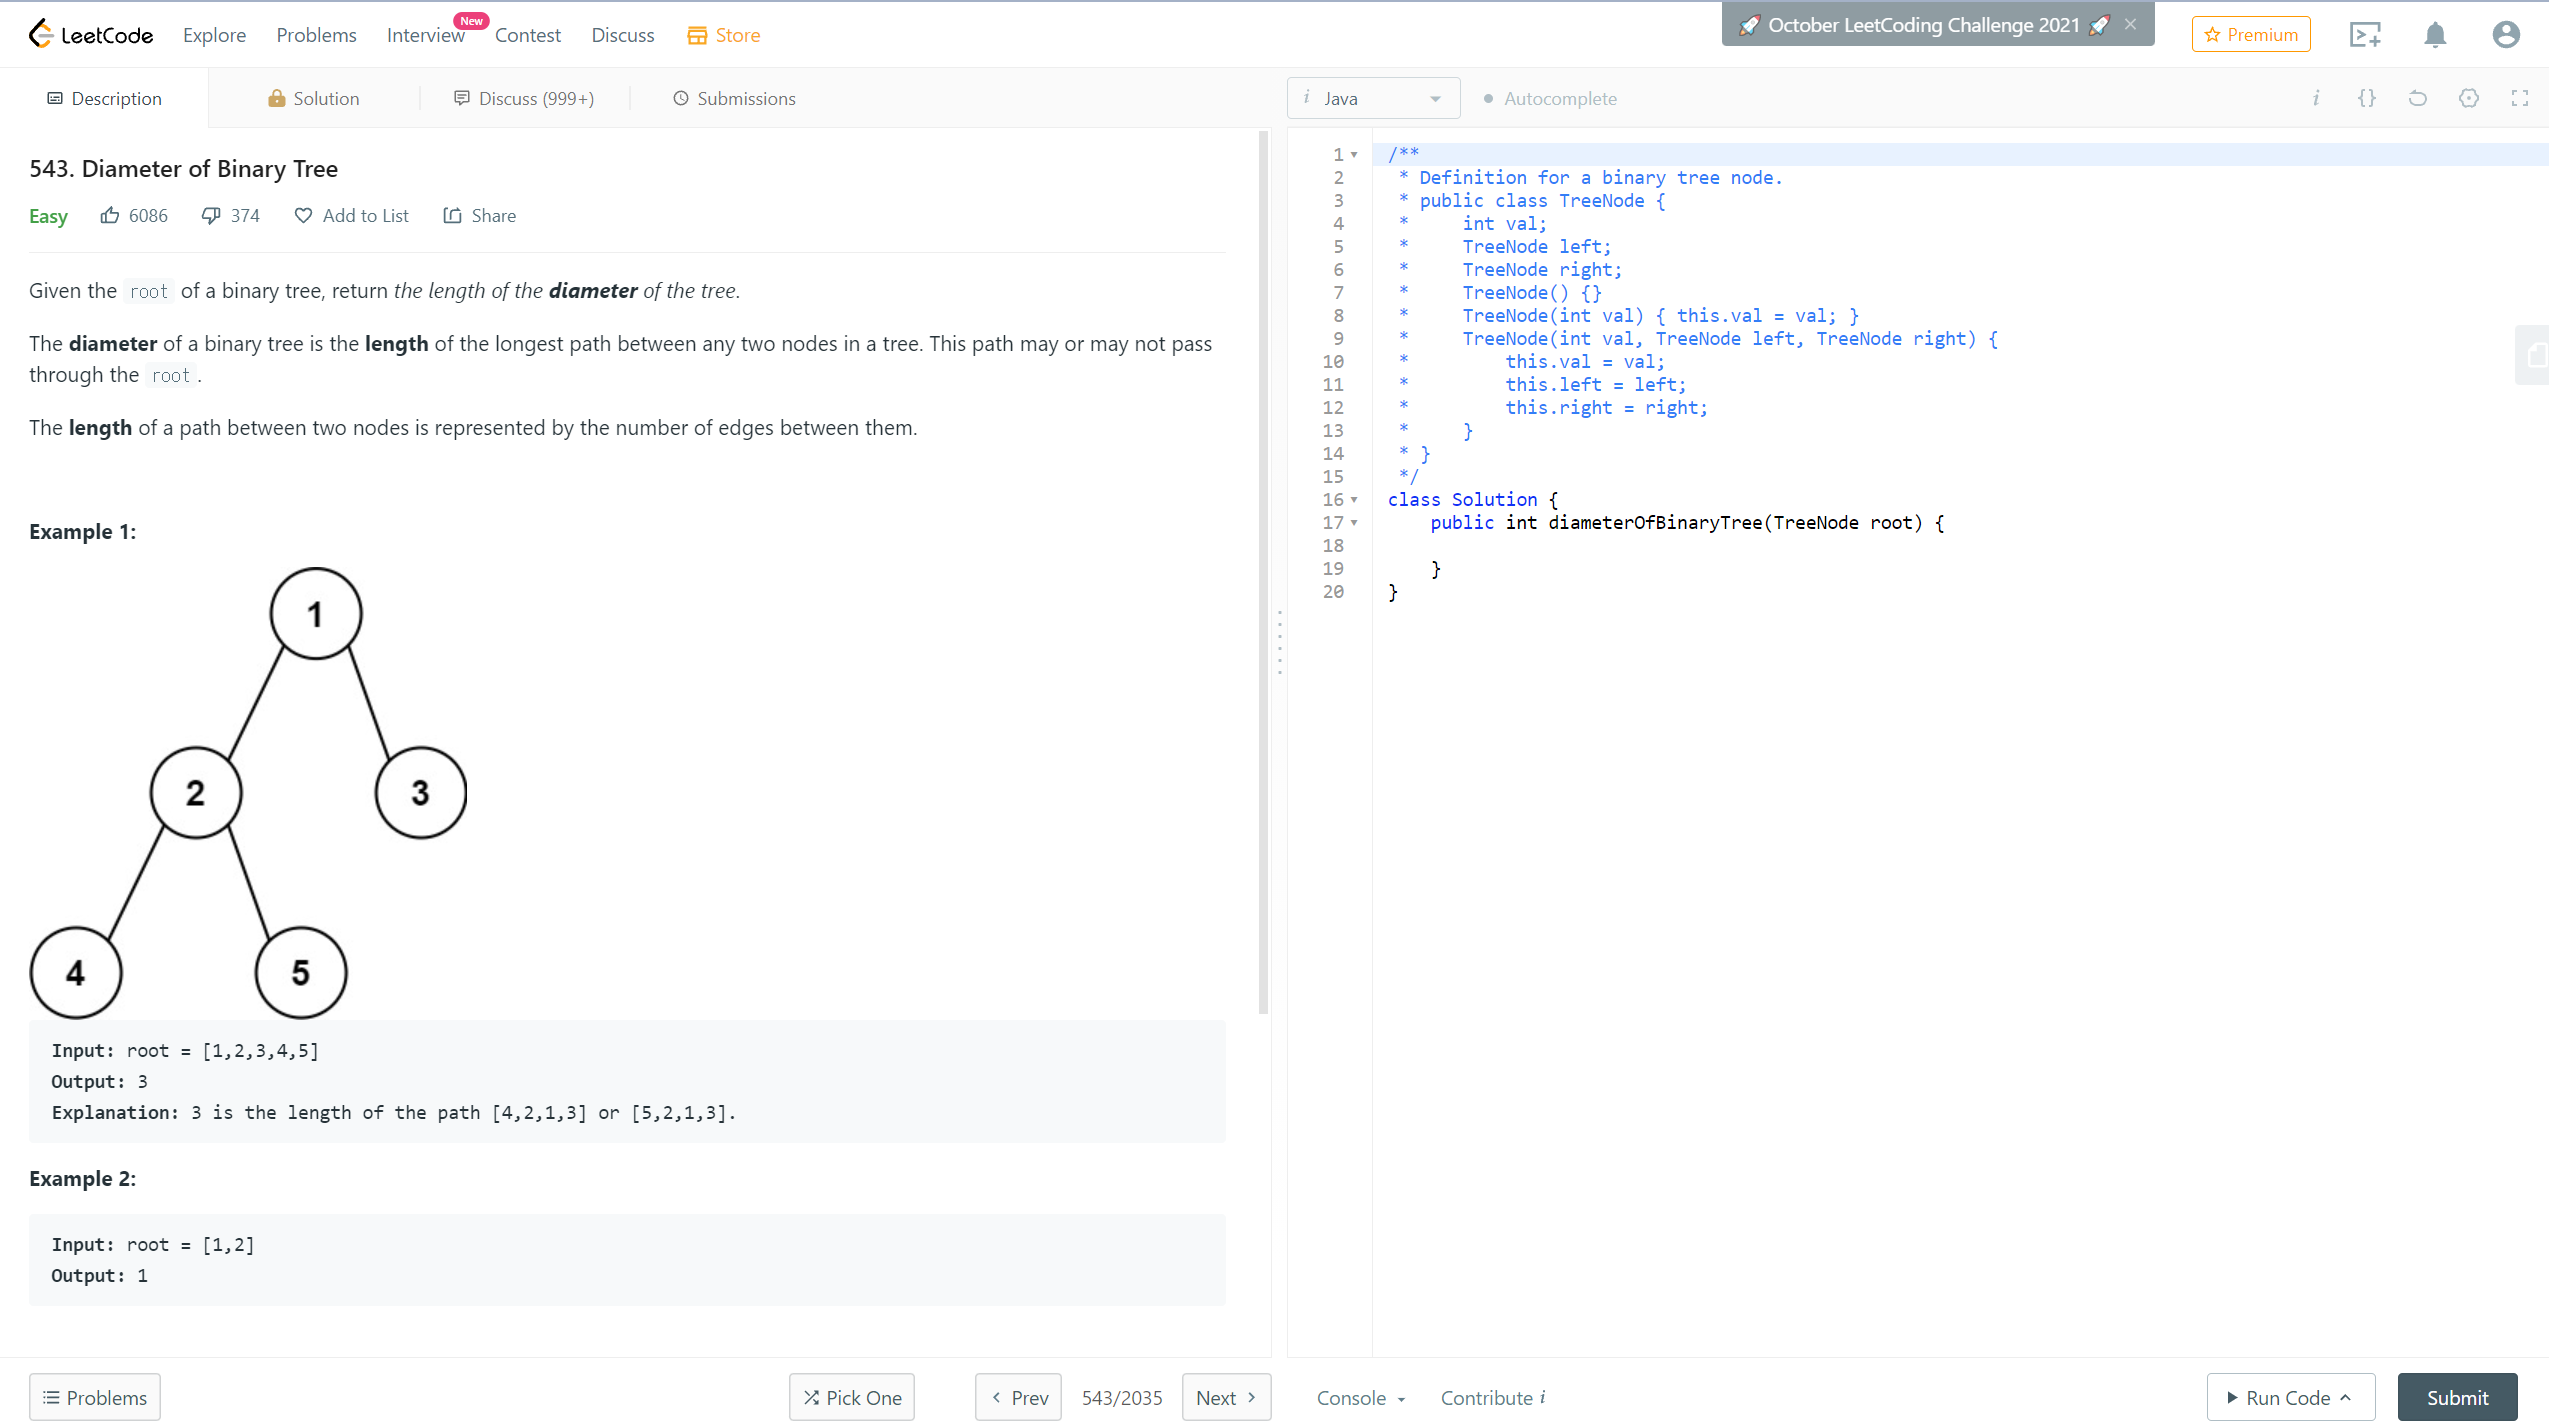Toggle Add to List heart
The height and width of the screenshot is (1428, 2549).
(303, 215)
